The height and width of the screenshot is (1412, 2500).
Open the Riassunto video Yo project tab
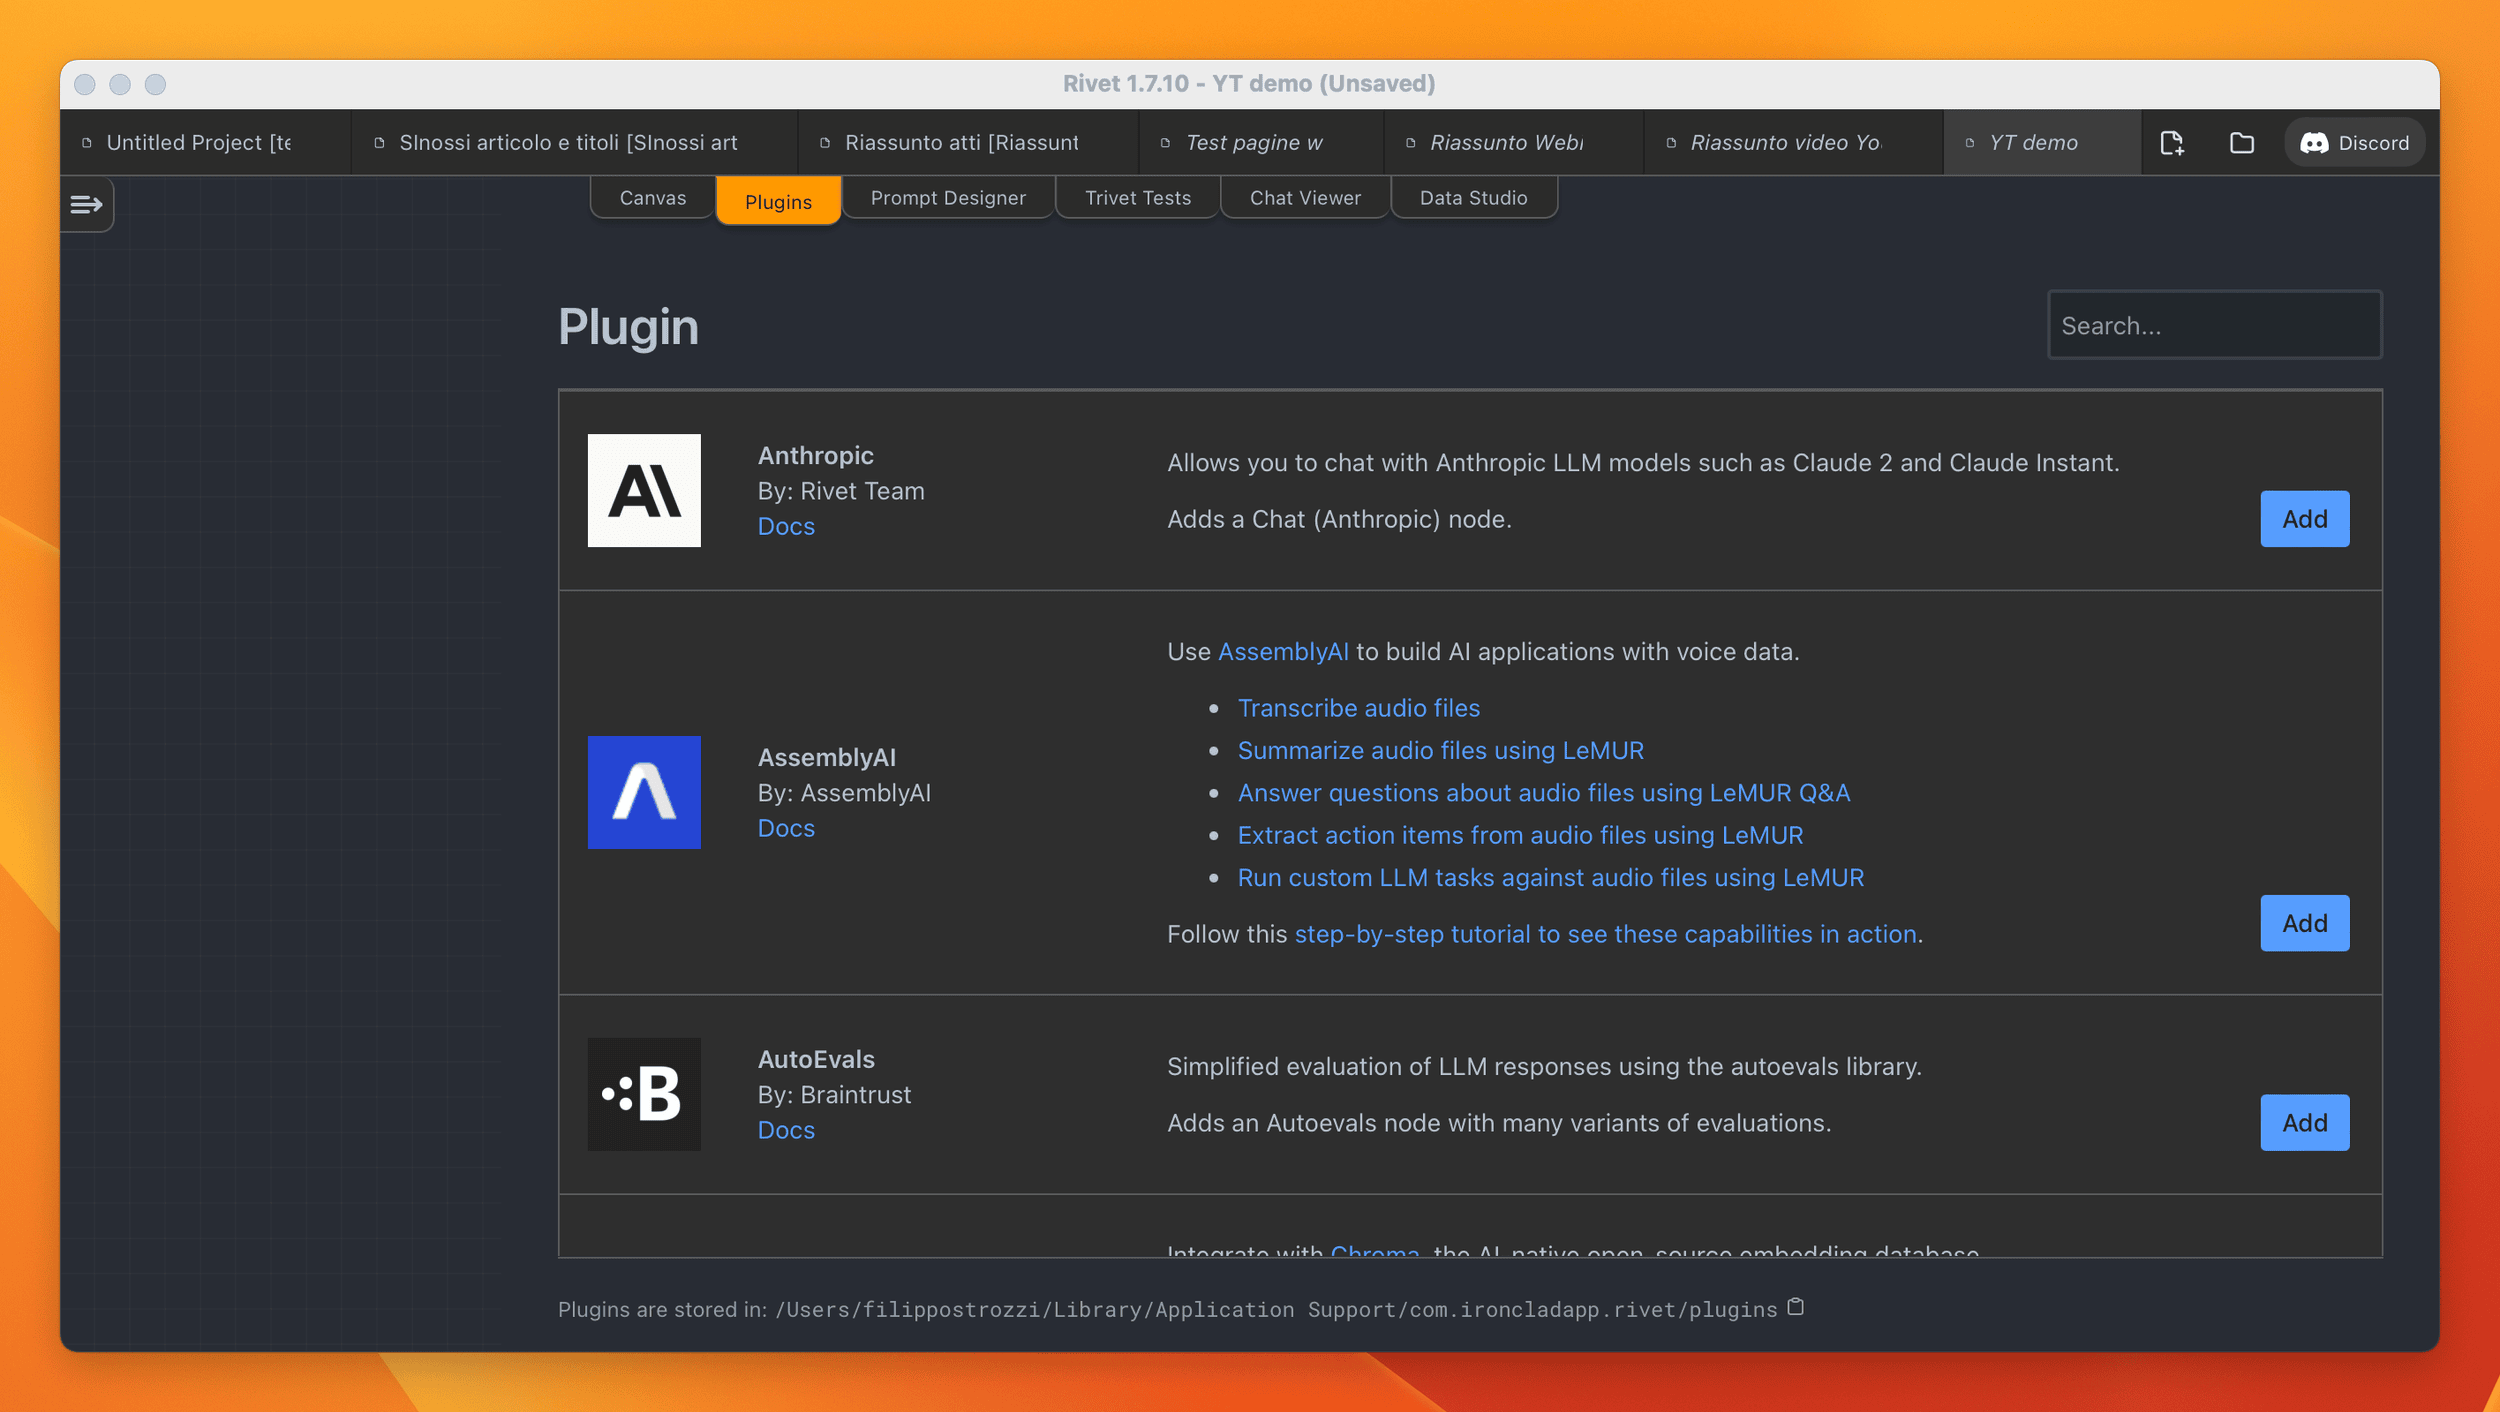pyautogui.click(x=1794, y=143)
